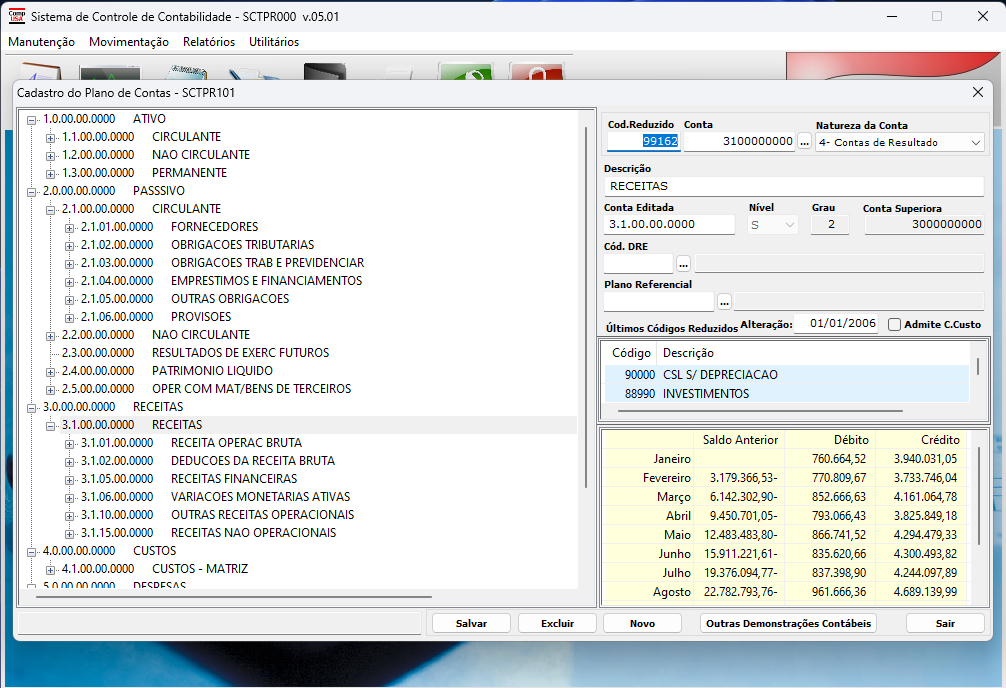The height and width of the screenshot is (688, 1006).
Task: Select tree row OUTRAS OBRIGACOES
Action: point(230,299)
